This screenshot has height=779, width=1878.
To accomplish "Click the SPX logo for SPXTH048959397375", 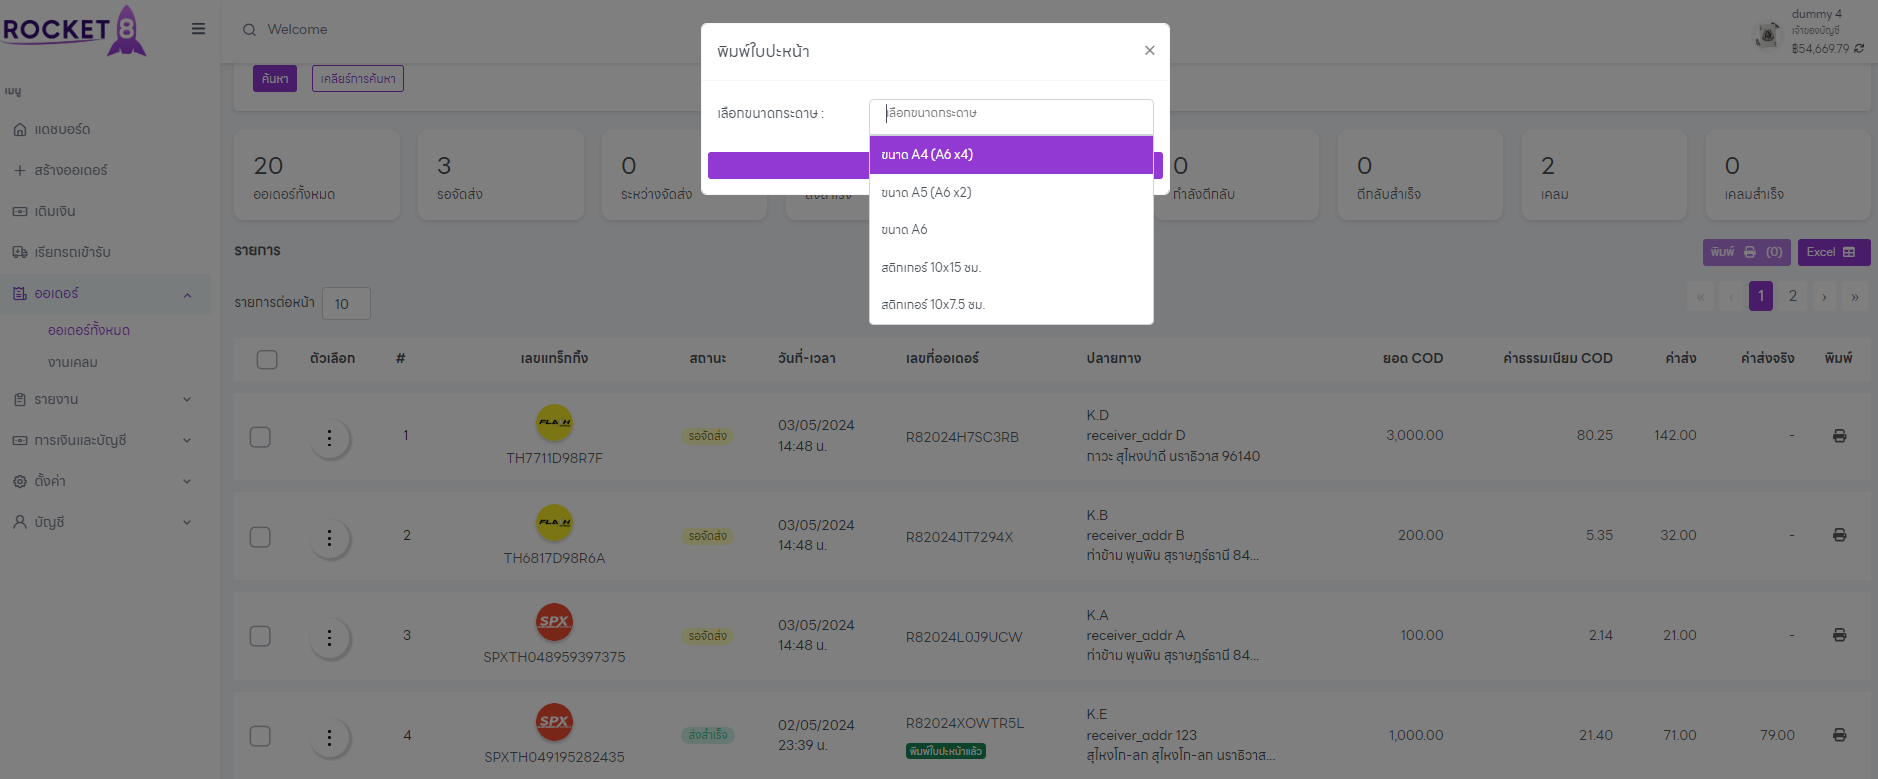I will coord(554,621).
